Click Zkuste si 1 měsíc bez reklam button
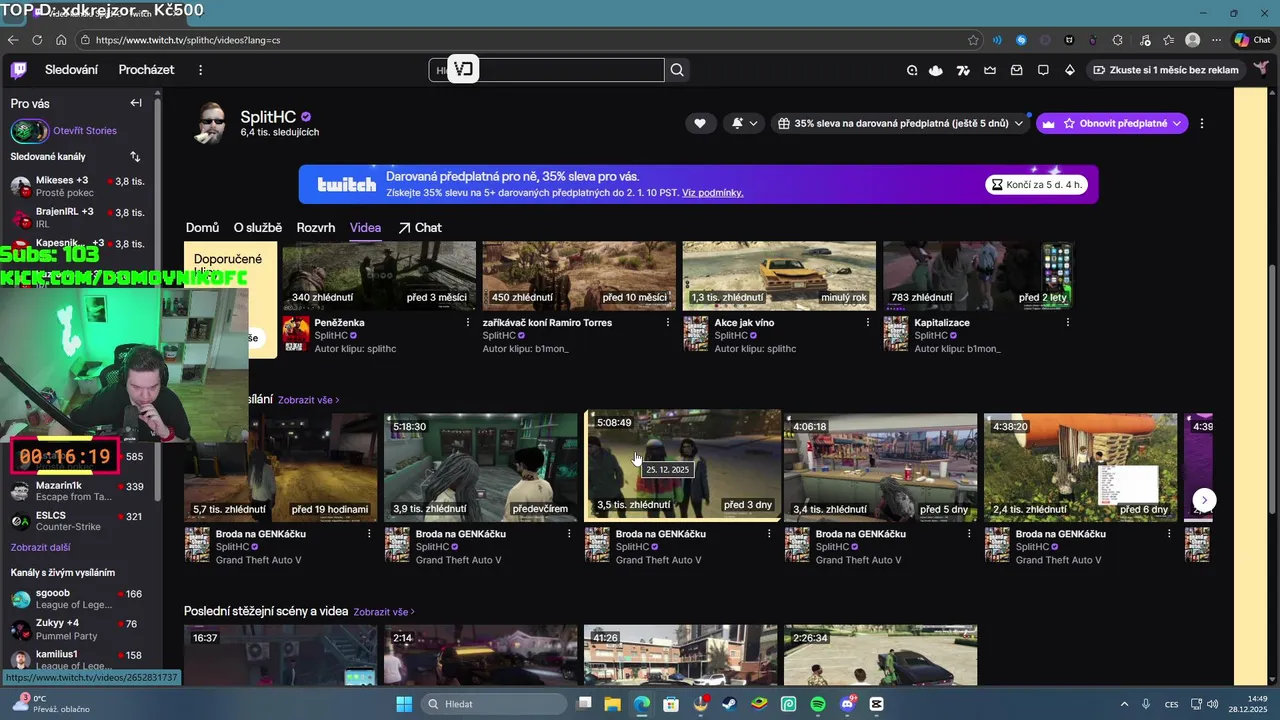Viewport: 1280px width, 720px height. [x=1165, y=70]
